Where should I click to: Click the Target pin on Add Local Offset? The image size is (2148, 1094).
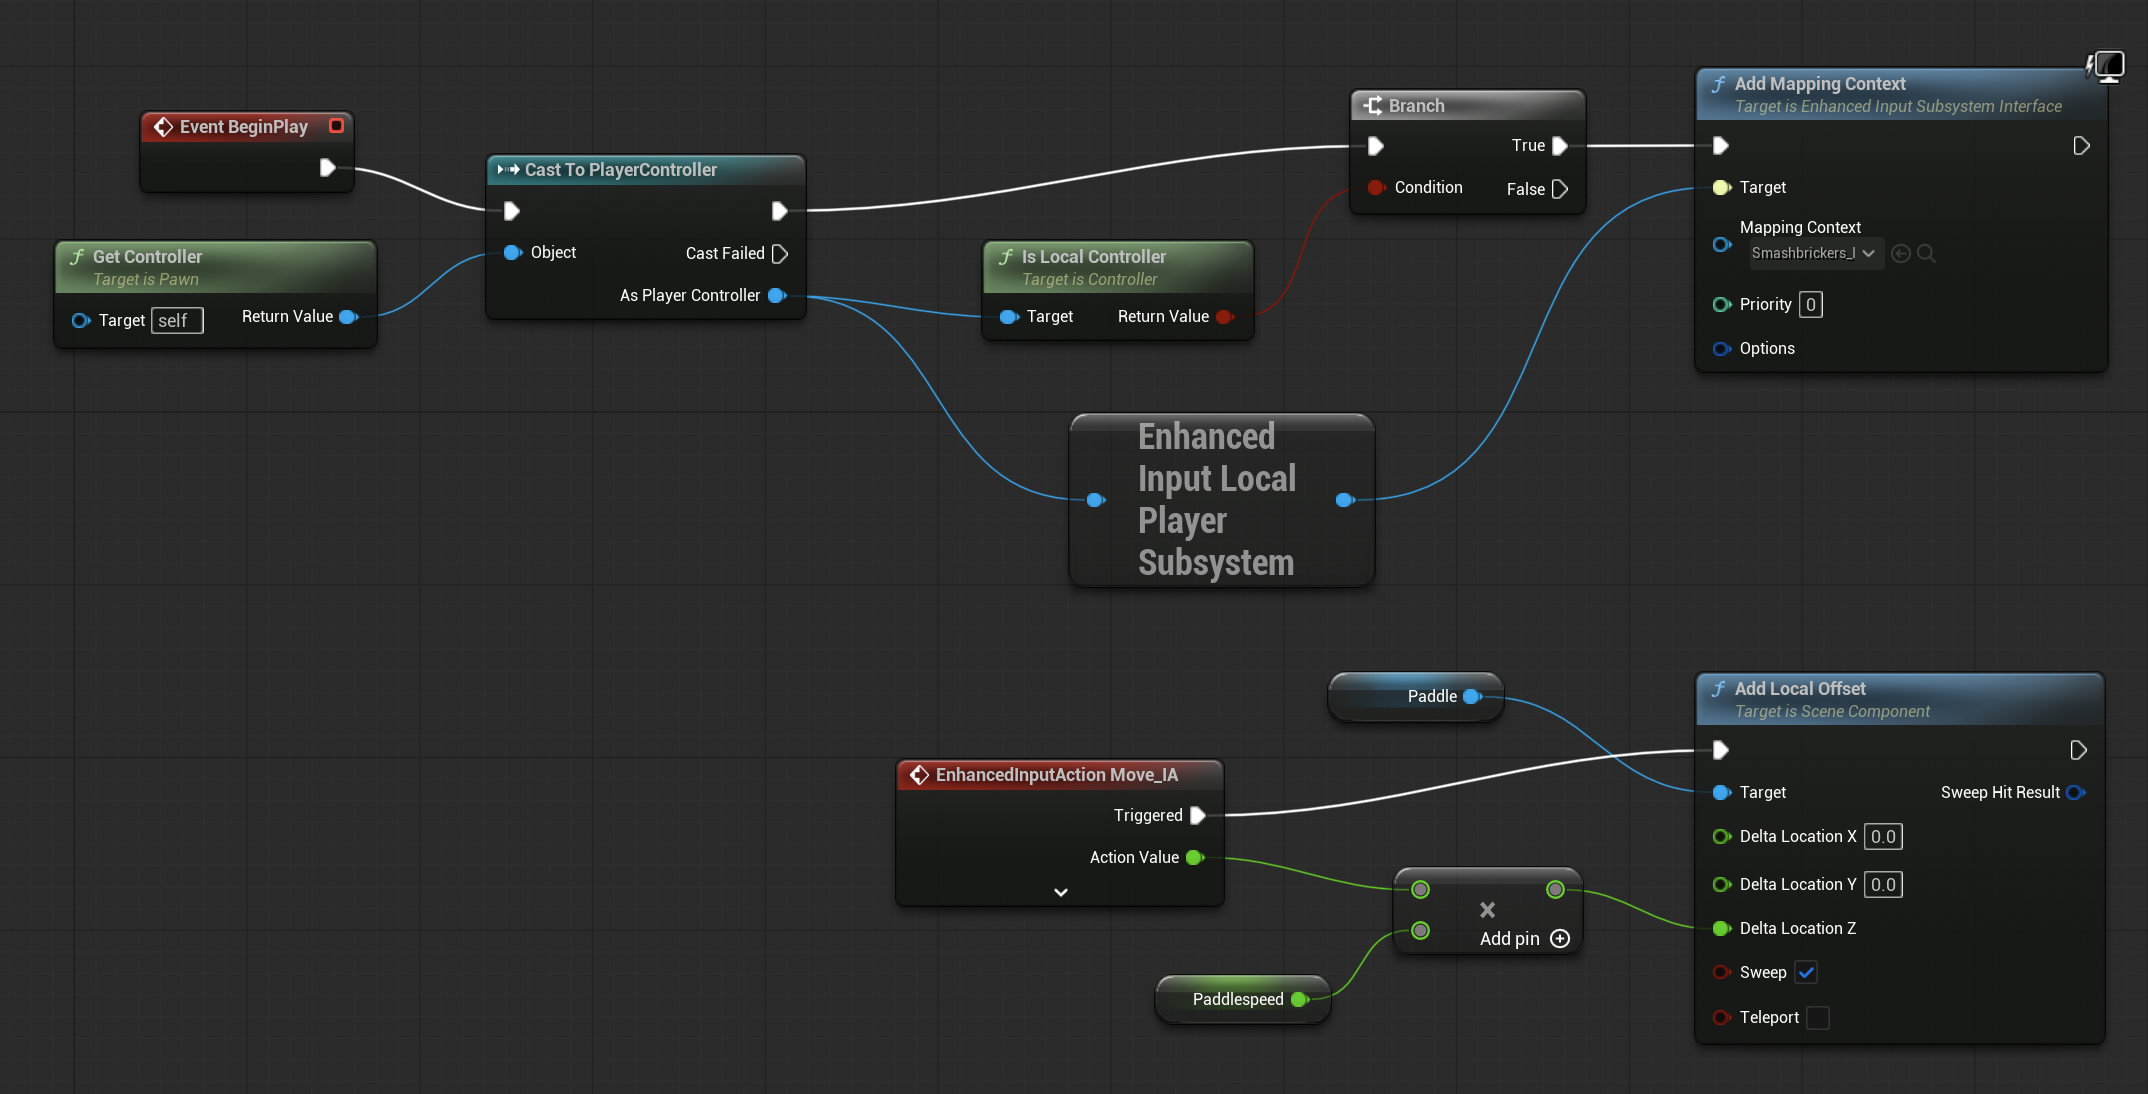[1722, 793]
